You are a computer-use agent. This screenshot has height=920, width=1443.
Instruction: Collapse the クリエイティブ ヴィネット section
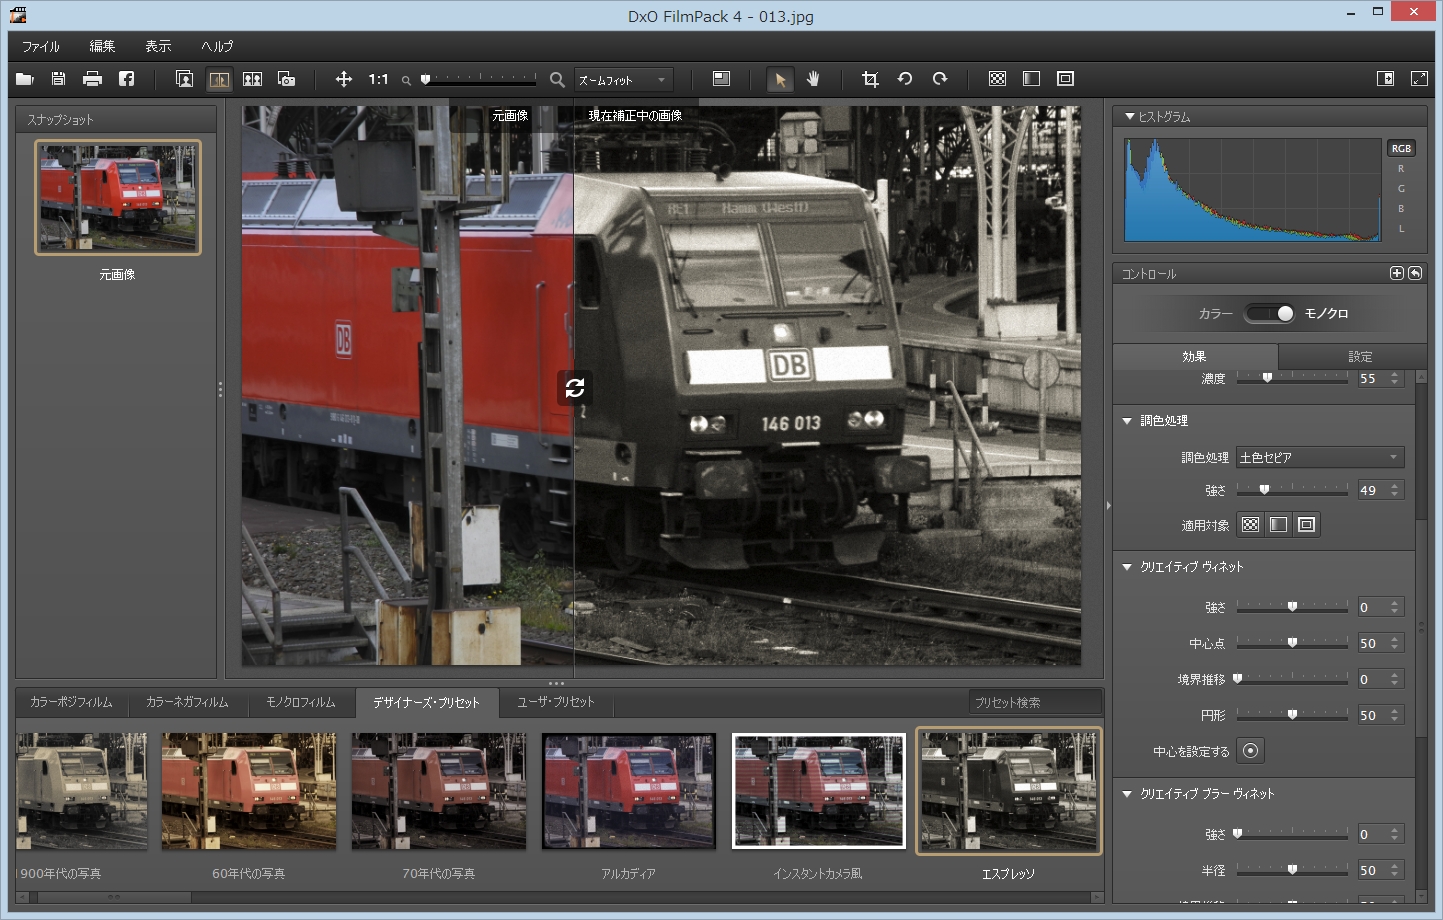1127,567
